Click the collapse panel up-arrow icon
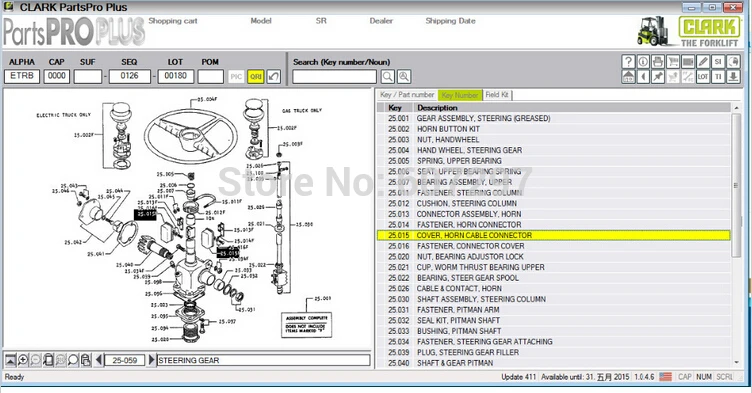Screen dimensions: 752x393 (10, 360)
